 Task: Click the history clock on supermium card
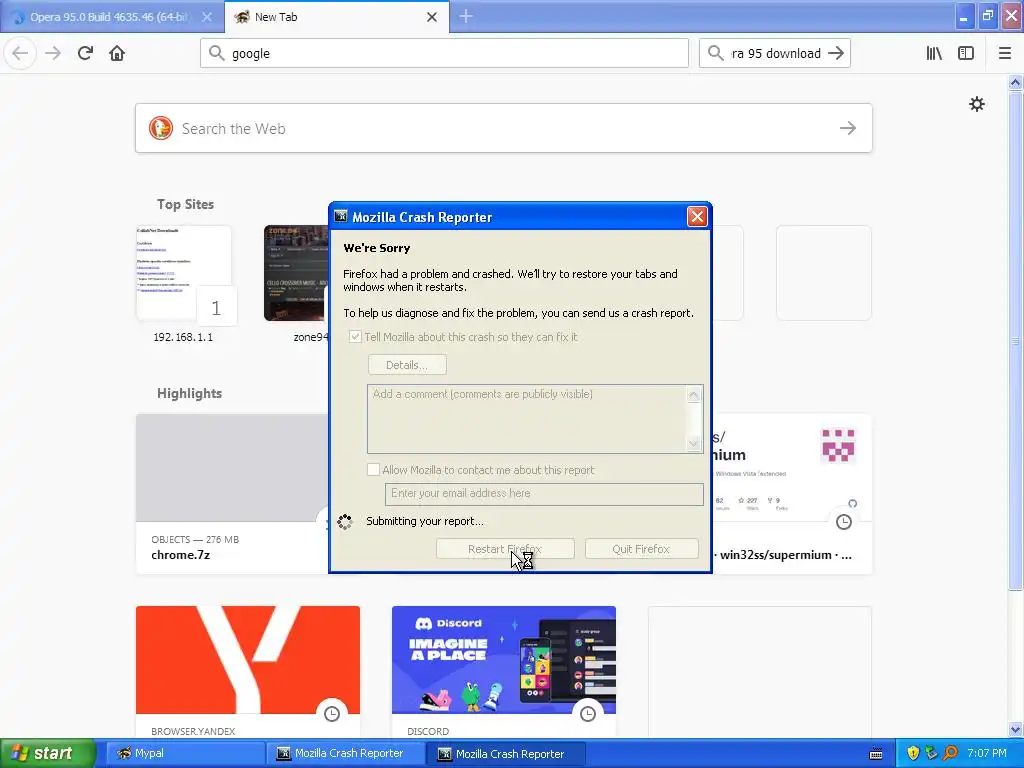[844, 522]
